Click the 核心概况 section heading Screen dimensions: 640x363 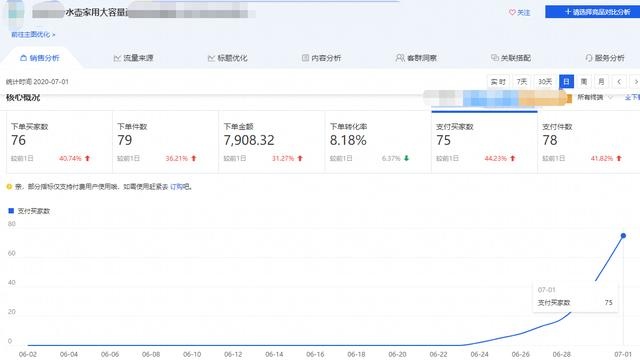(x=23, y=97)
